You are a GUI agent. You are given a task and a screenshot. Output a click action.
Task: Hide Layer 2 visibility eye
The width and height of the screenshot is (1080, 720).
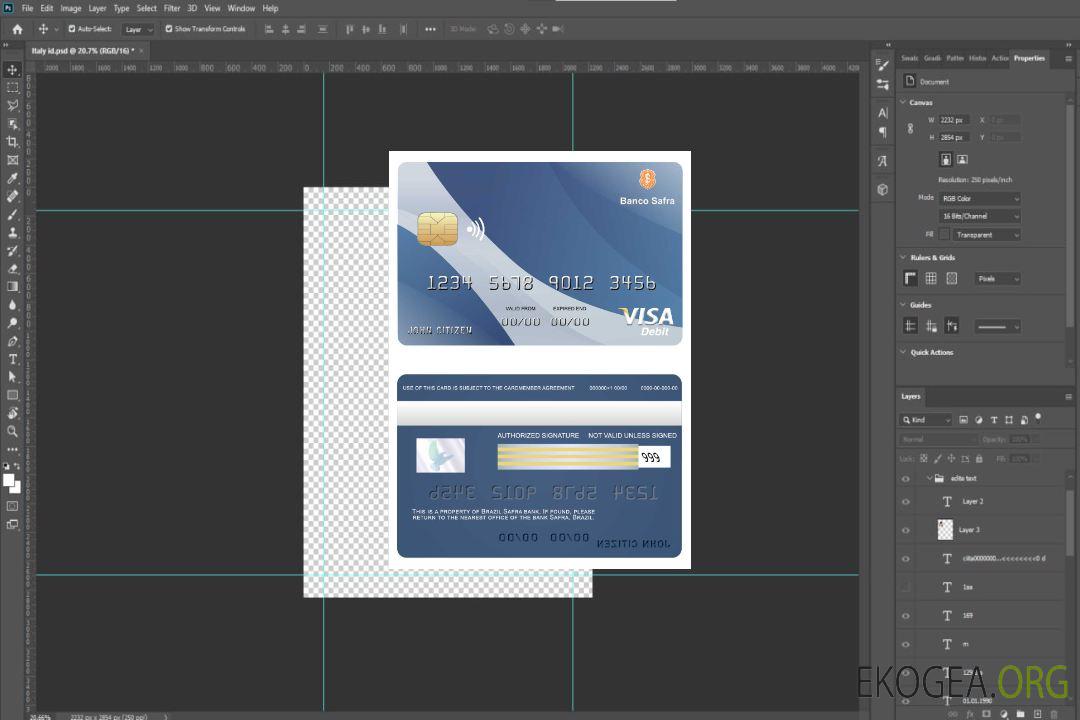(906, 502)
